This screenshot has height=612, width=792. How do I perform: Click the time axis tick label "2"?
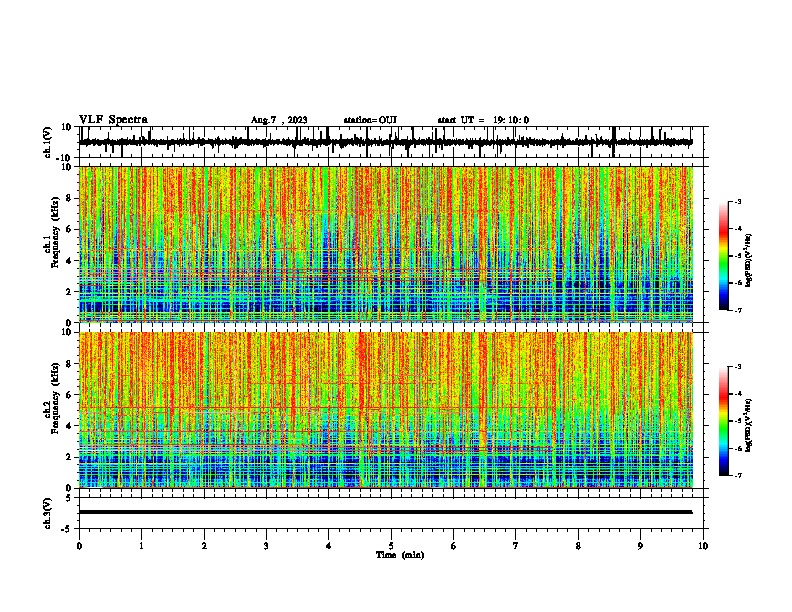pyautogui.click(x=204, y=546)
